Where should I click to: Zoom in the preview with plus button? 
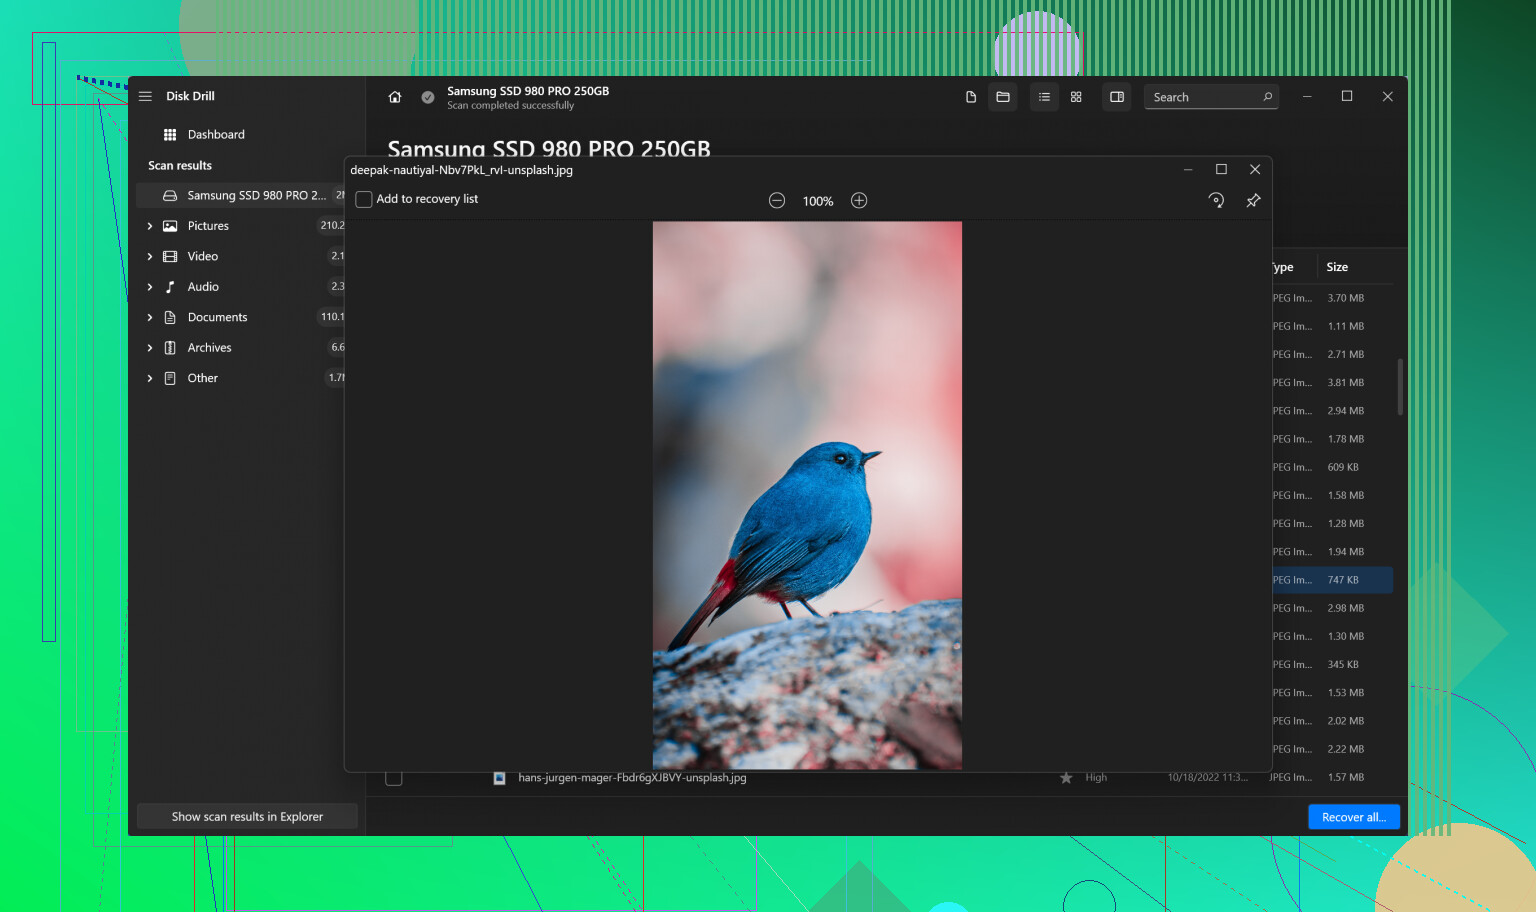859,201
